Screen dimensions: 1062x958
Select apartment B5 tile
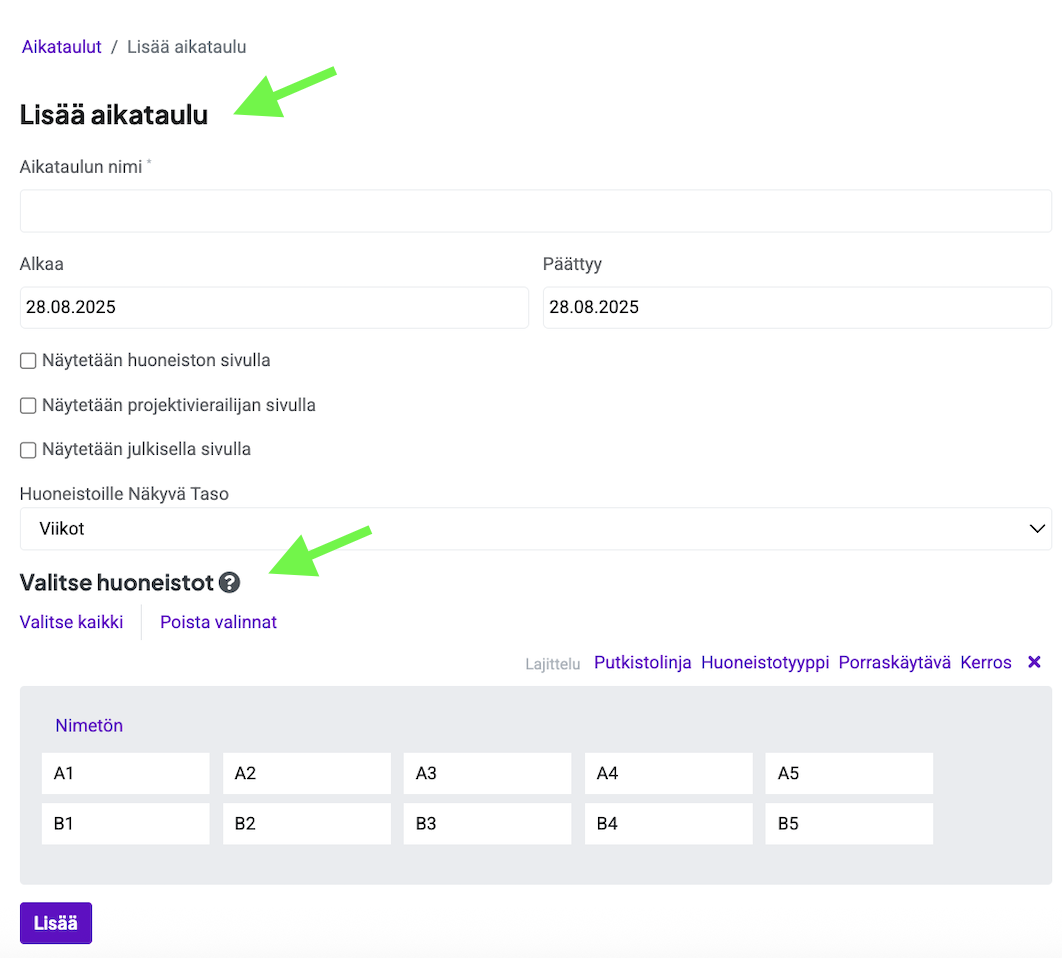point(848,824)
